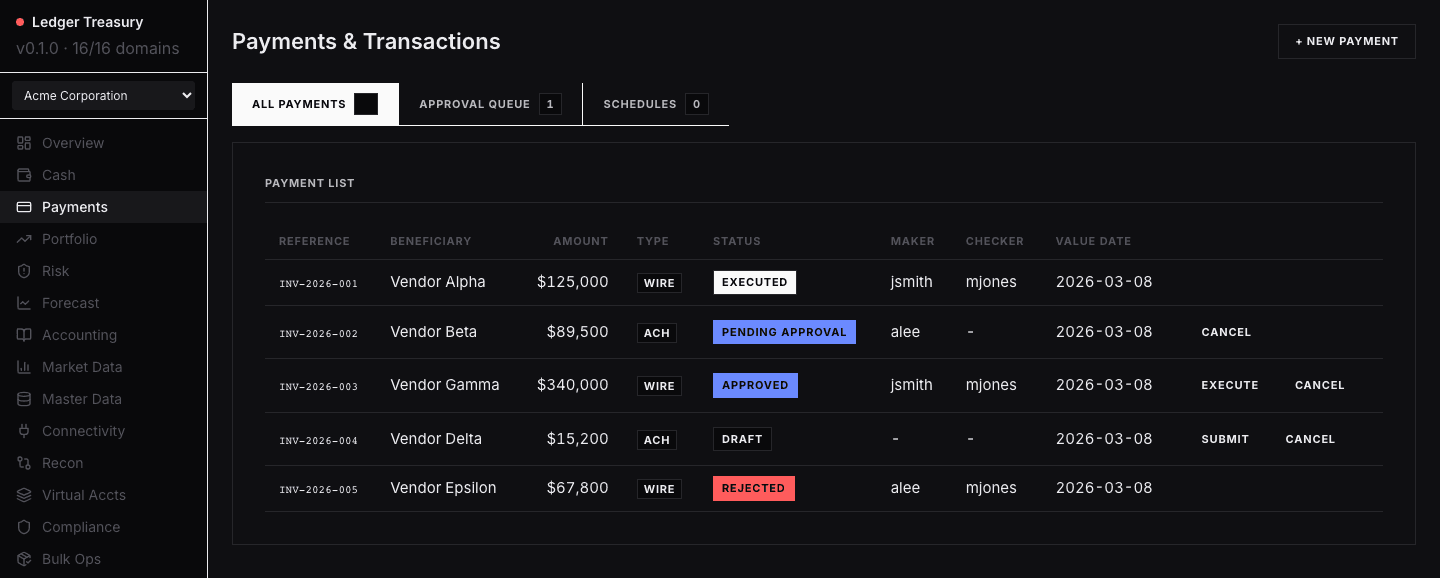This screenshot has width=1440, height=578.
Task: Switch to the Schedules tab
Action: (656, 104)
